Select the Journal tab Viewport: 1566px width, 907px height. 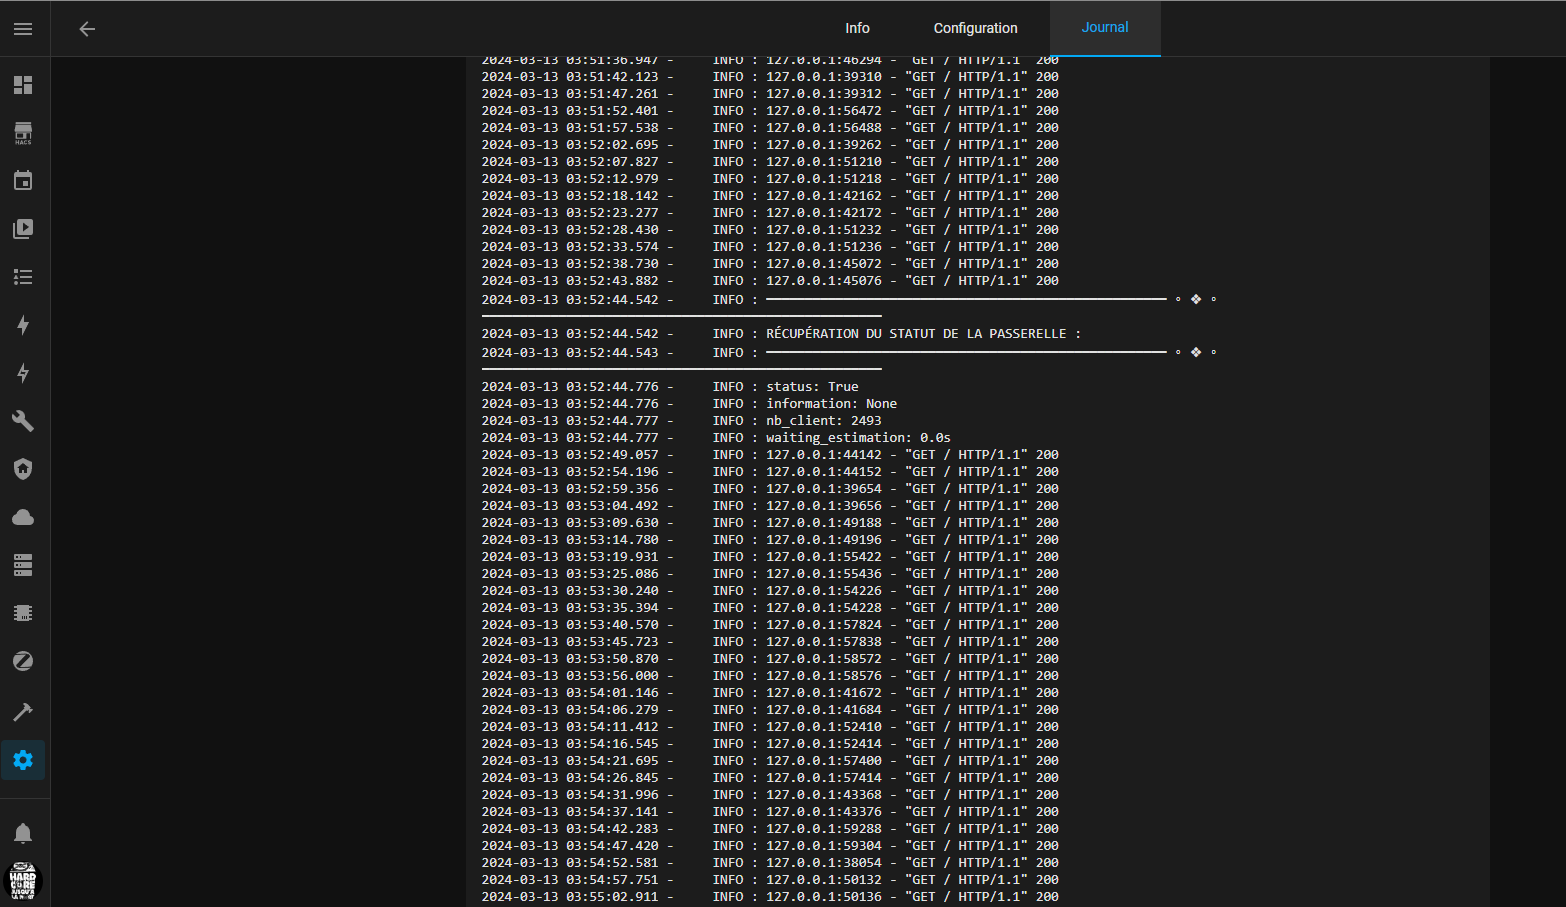pos(1104,28)
